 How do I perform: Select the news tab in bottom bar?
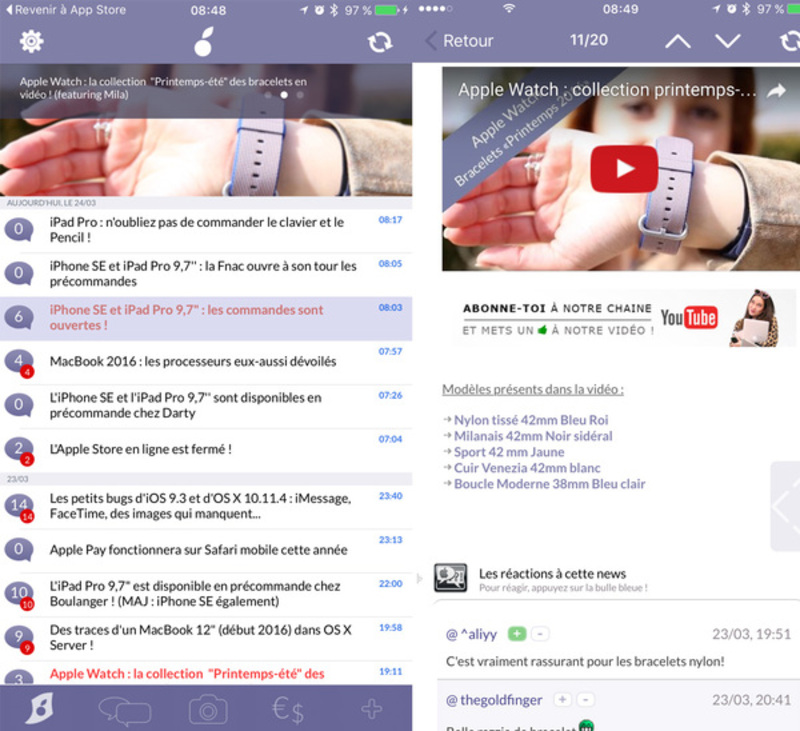pos(40,708)
